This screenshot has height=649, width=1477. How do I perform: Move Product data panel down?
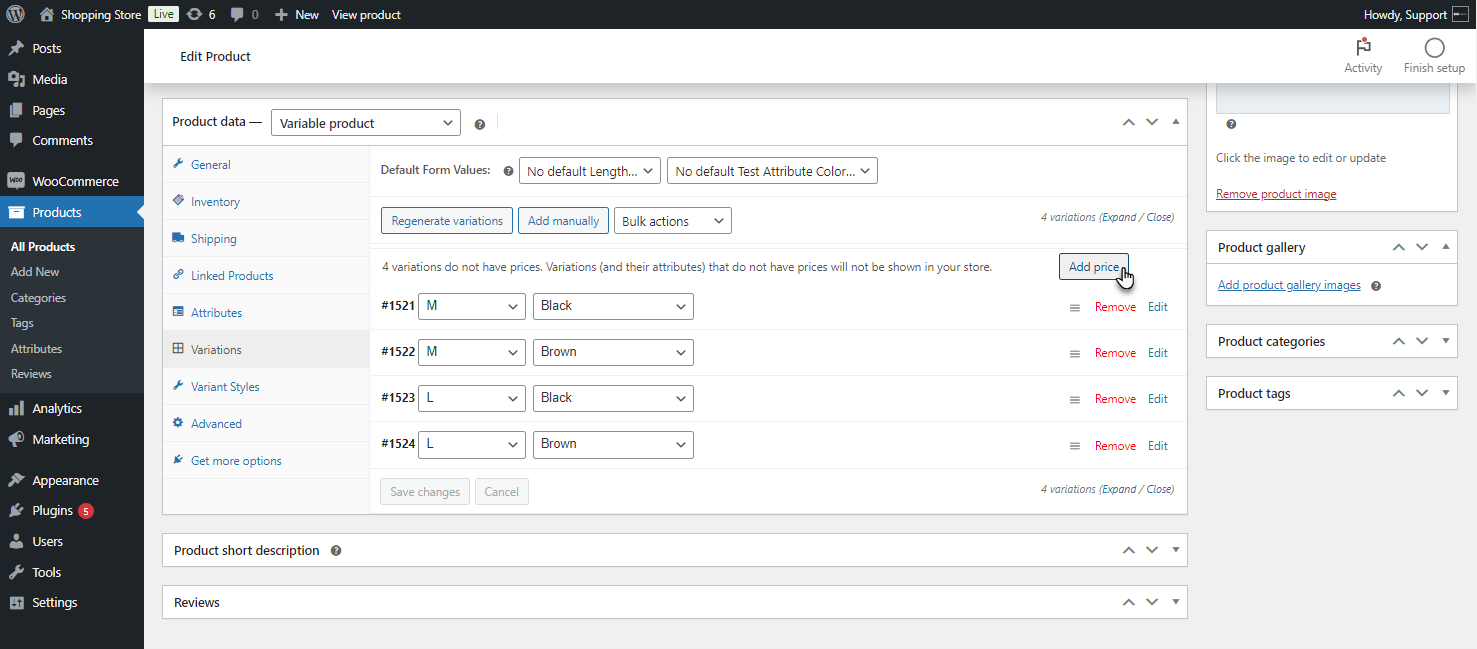click(1152, 122)
